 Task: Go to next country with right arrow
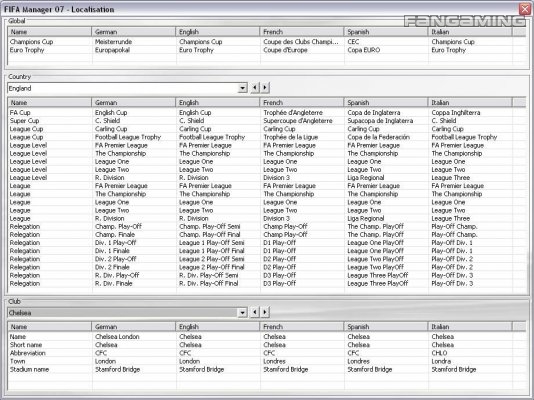pos(265,88)
